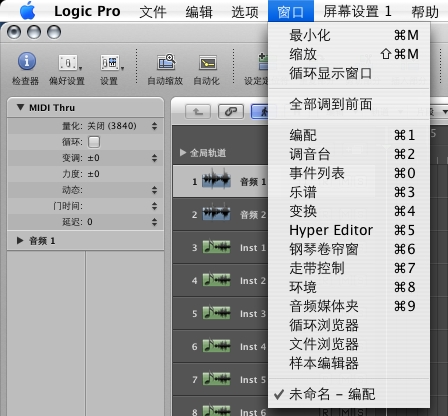
Task: Toggle the 循环 checkbox
Action: 94,142
